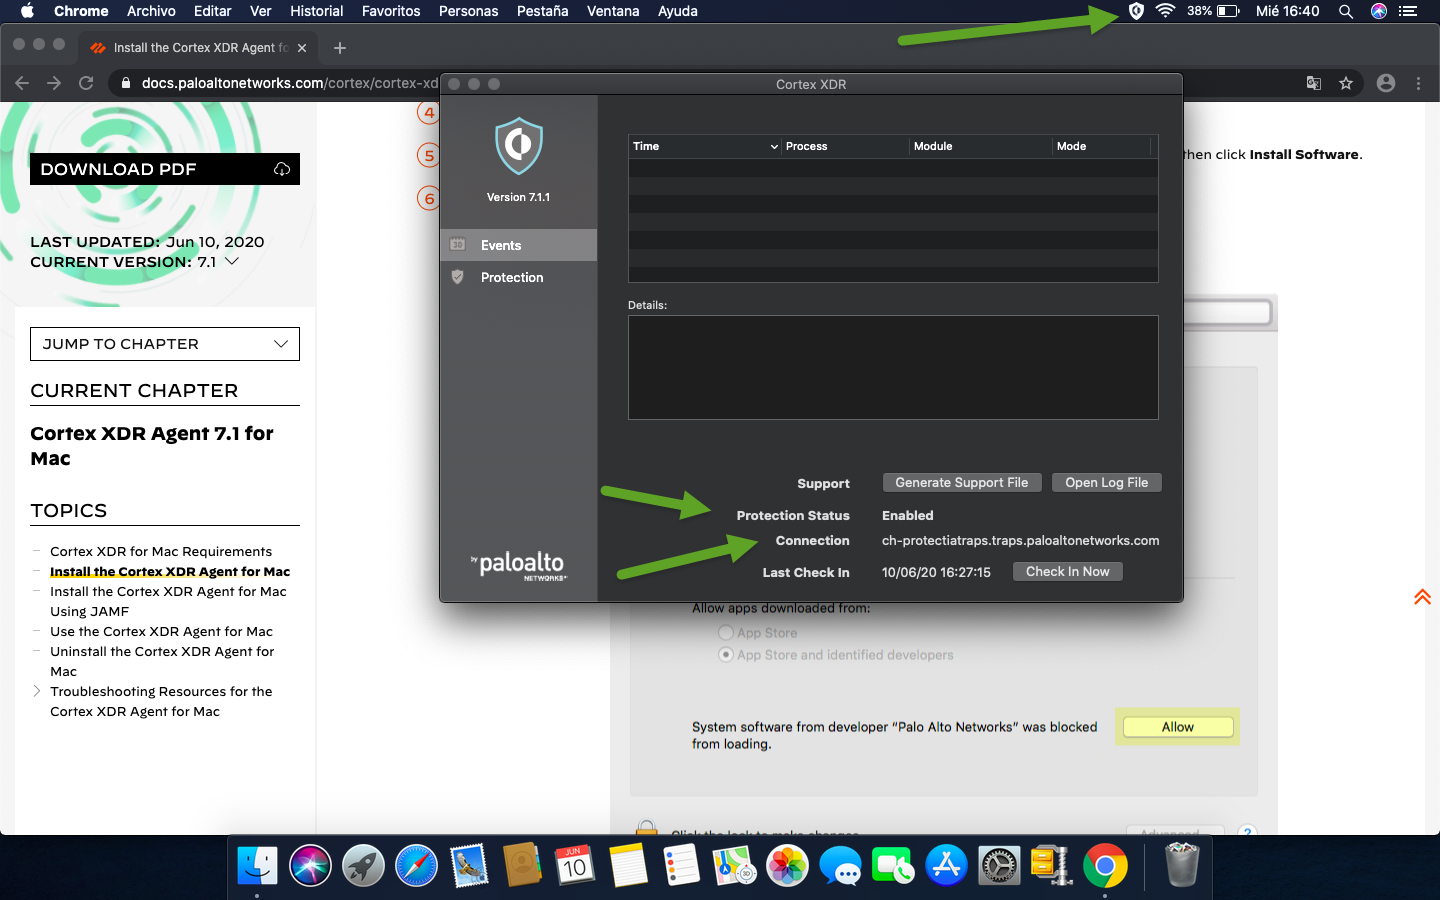
Task: Open the yellow Notes app in Dock
Action: click(628, 866)
